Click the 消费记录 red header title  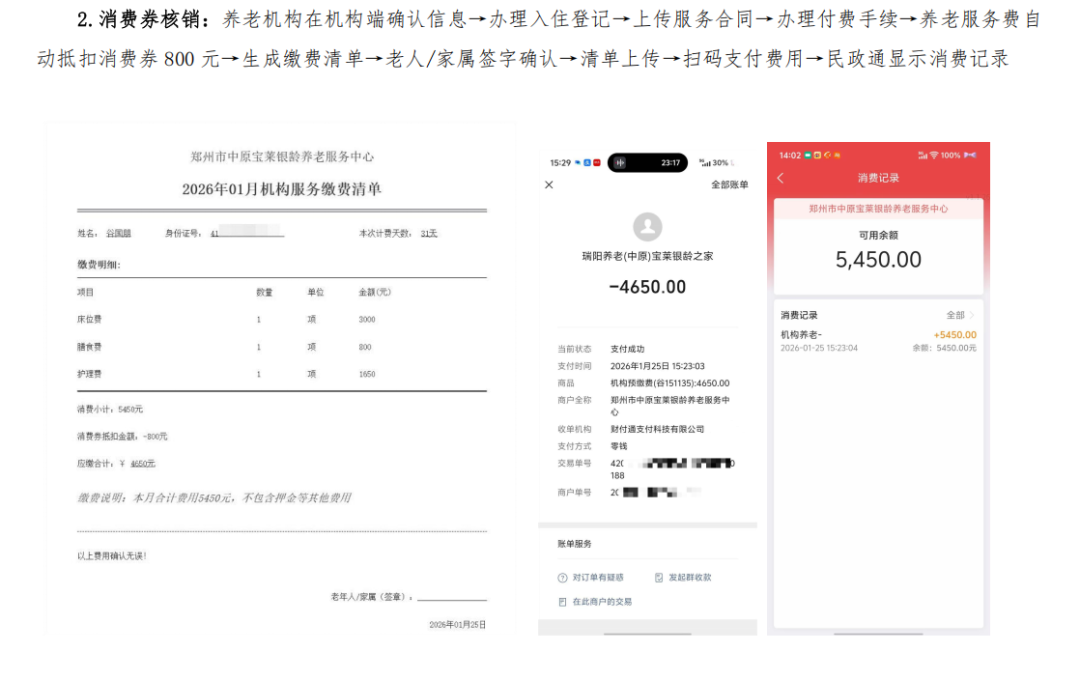pyautogui.click(x=878, y=178)
